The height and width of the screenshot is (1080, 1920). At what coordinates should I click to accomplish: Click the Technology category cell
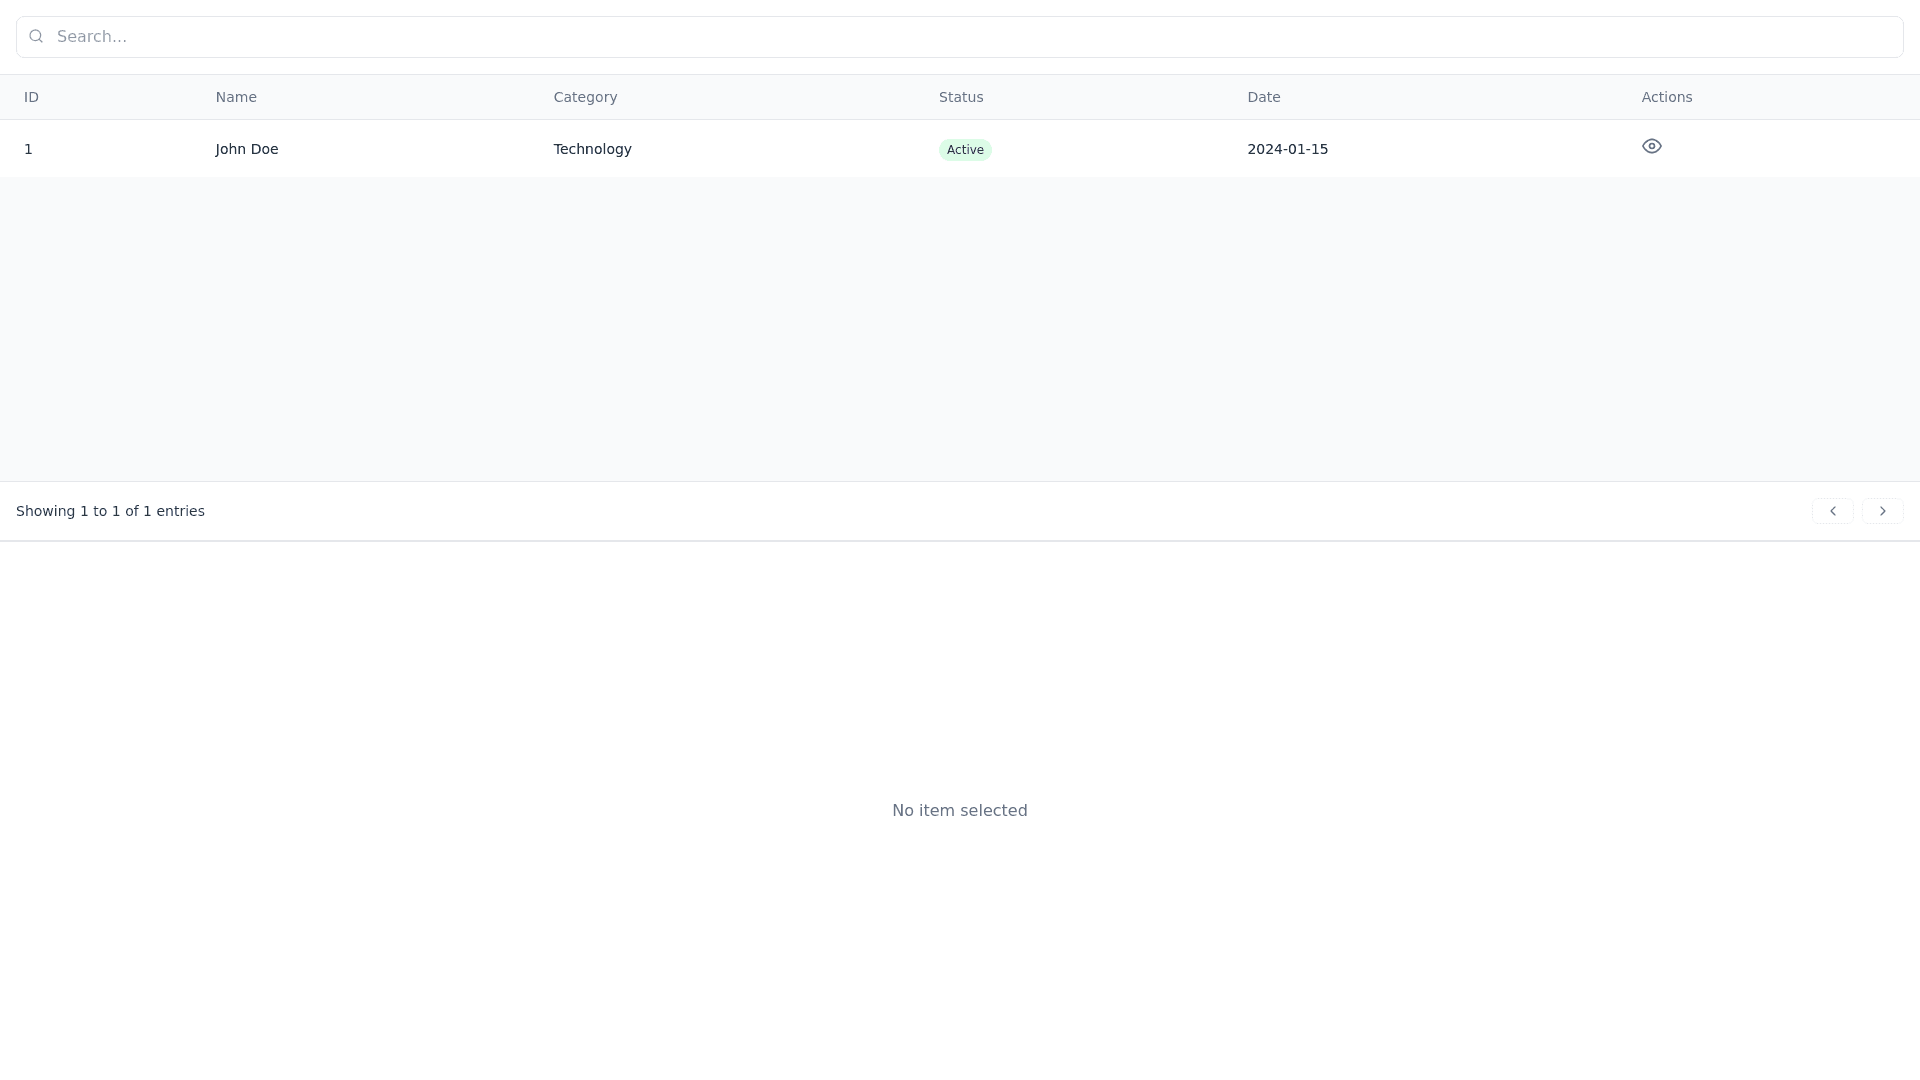coord(592,149)
